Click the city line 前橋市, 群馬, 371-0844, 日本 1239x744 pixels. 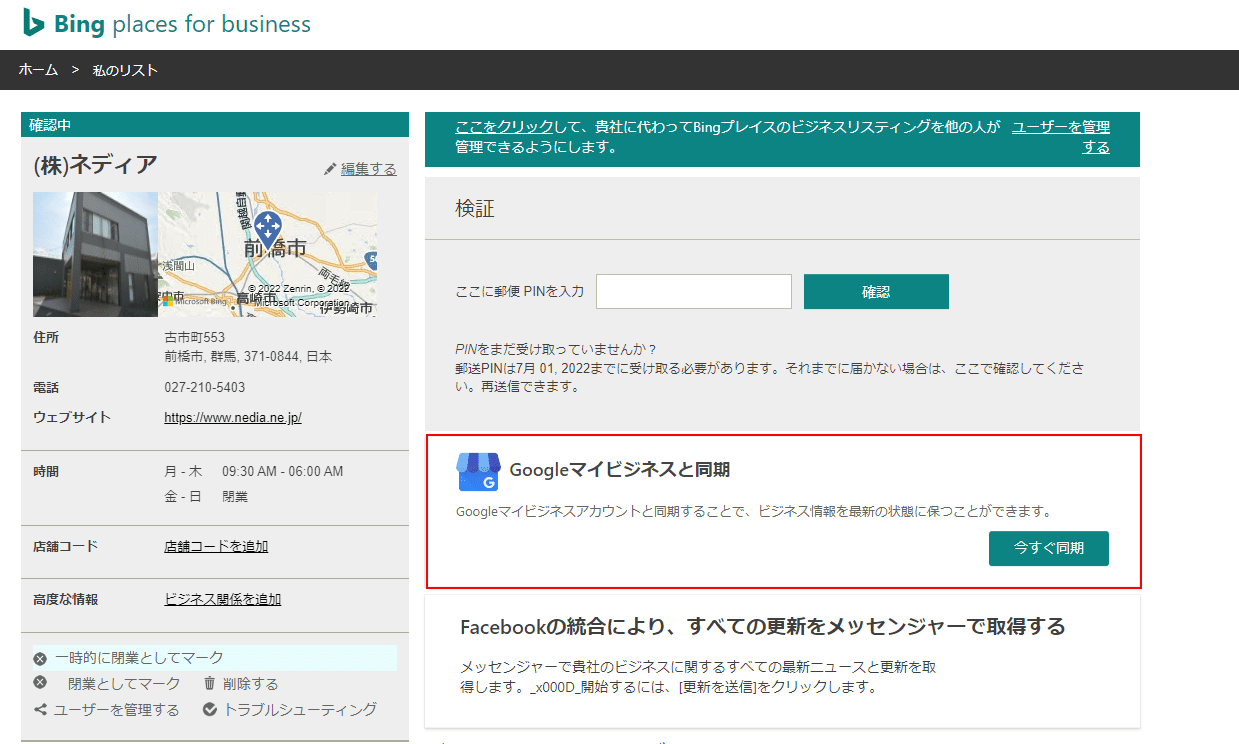coord(248,357)
